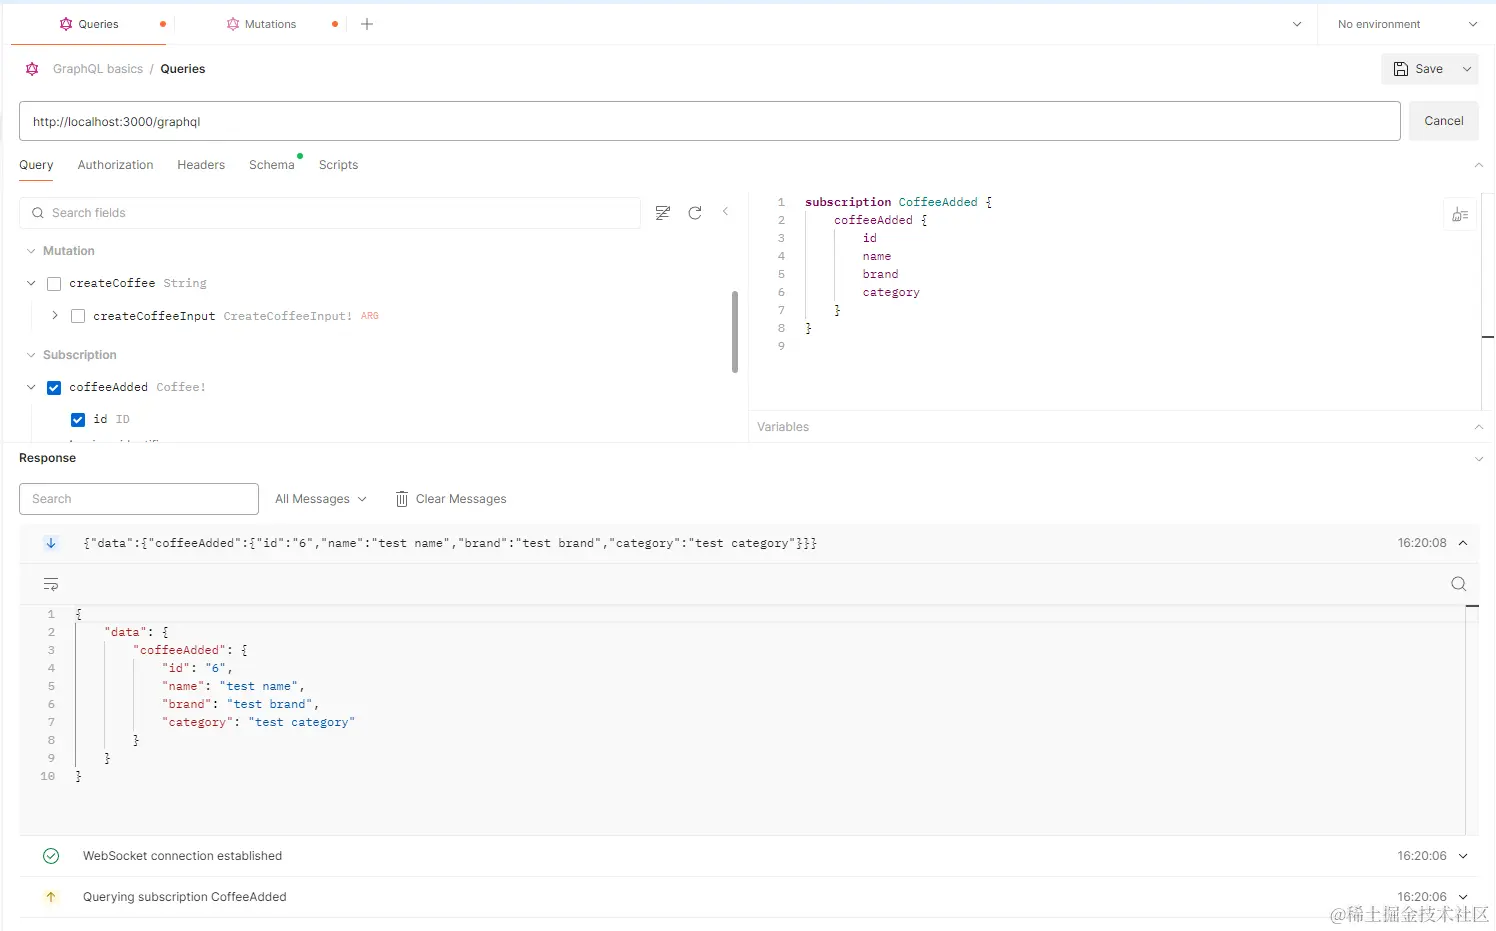The image size is (1496, 931).
Task: Expand the createCoffeeInput tree item
Action: coord(55,315)
